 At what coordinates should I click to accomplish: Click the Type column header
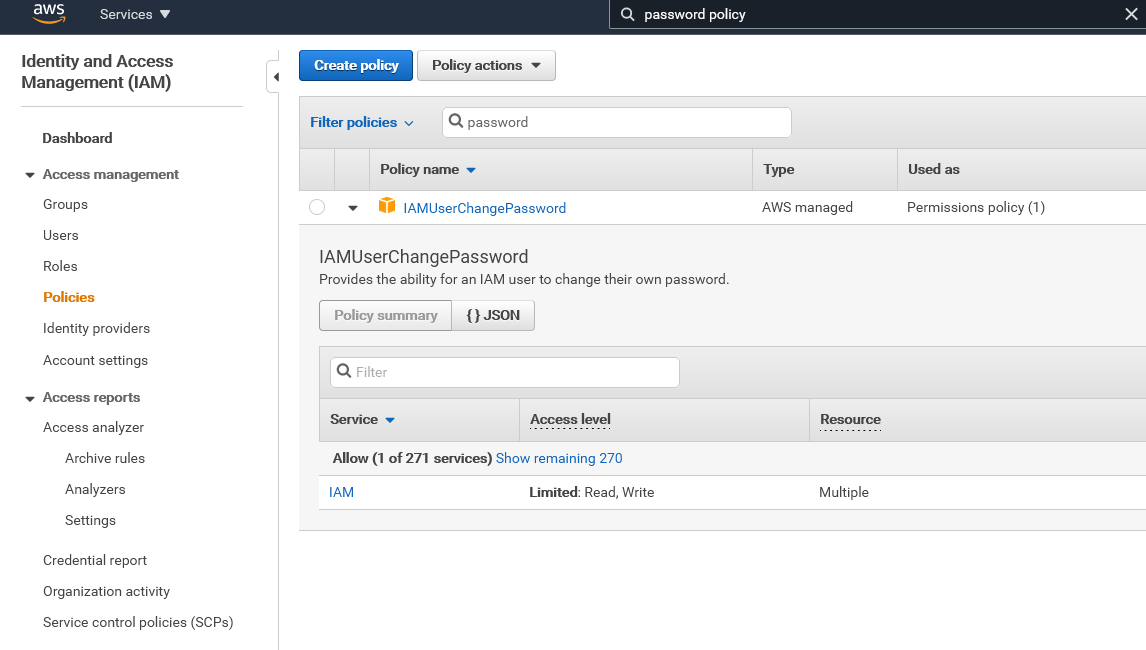point(778,170)
